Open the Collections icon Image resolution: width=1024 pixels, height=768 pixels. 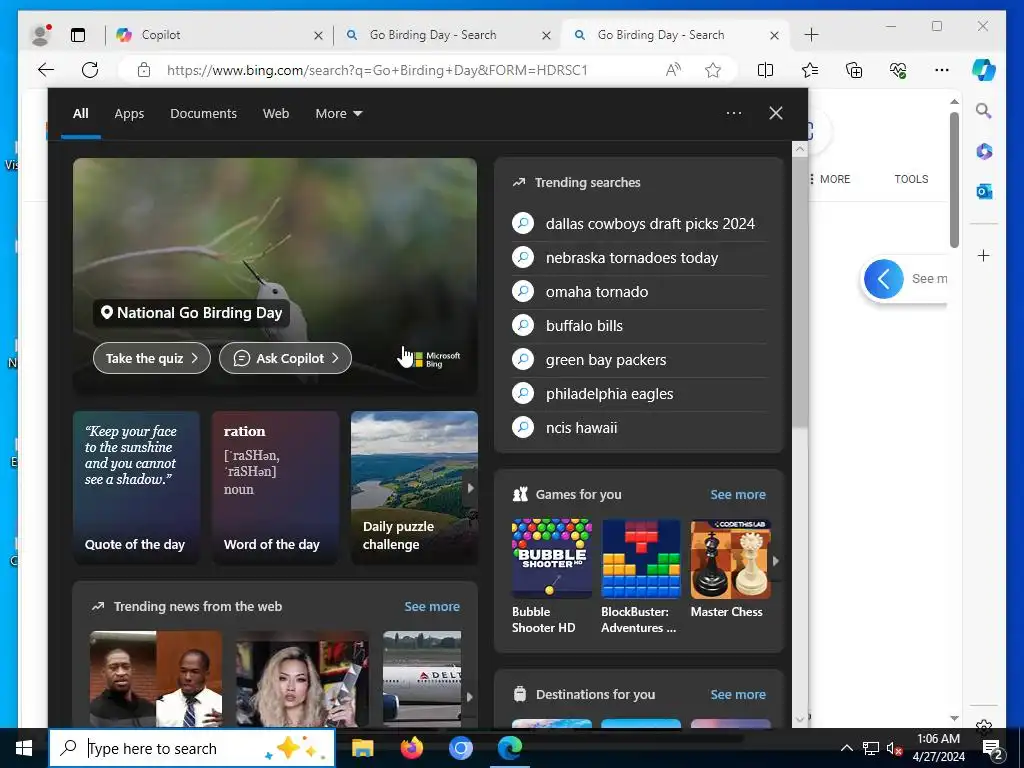[854, 70]
